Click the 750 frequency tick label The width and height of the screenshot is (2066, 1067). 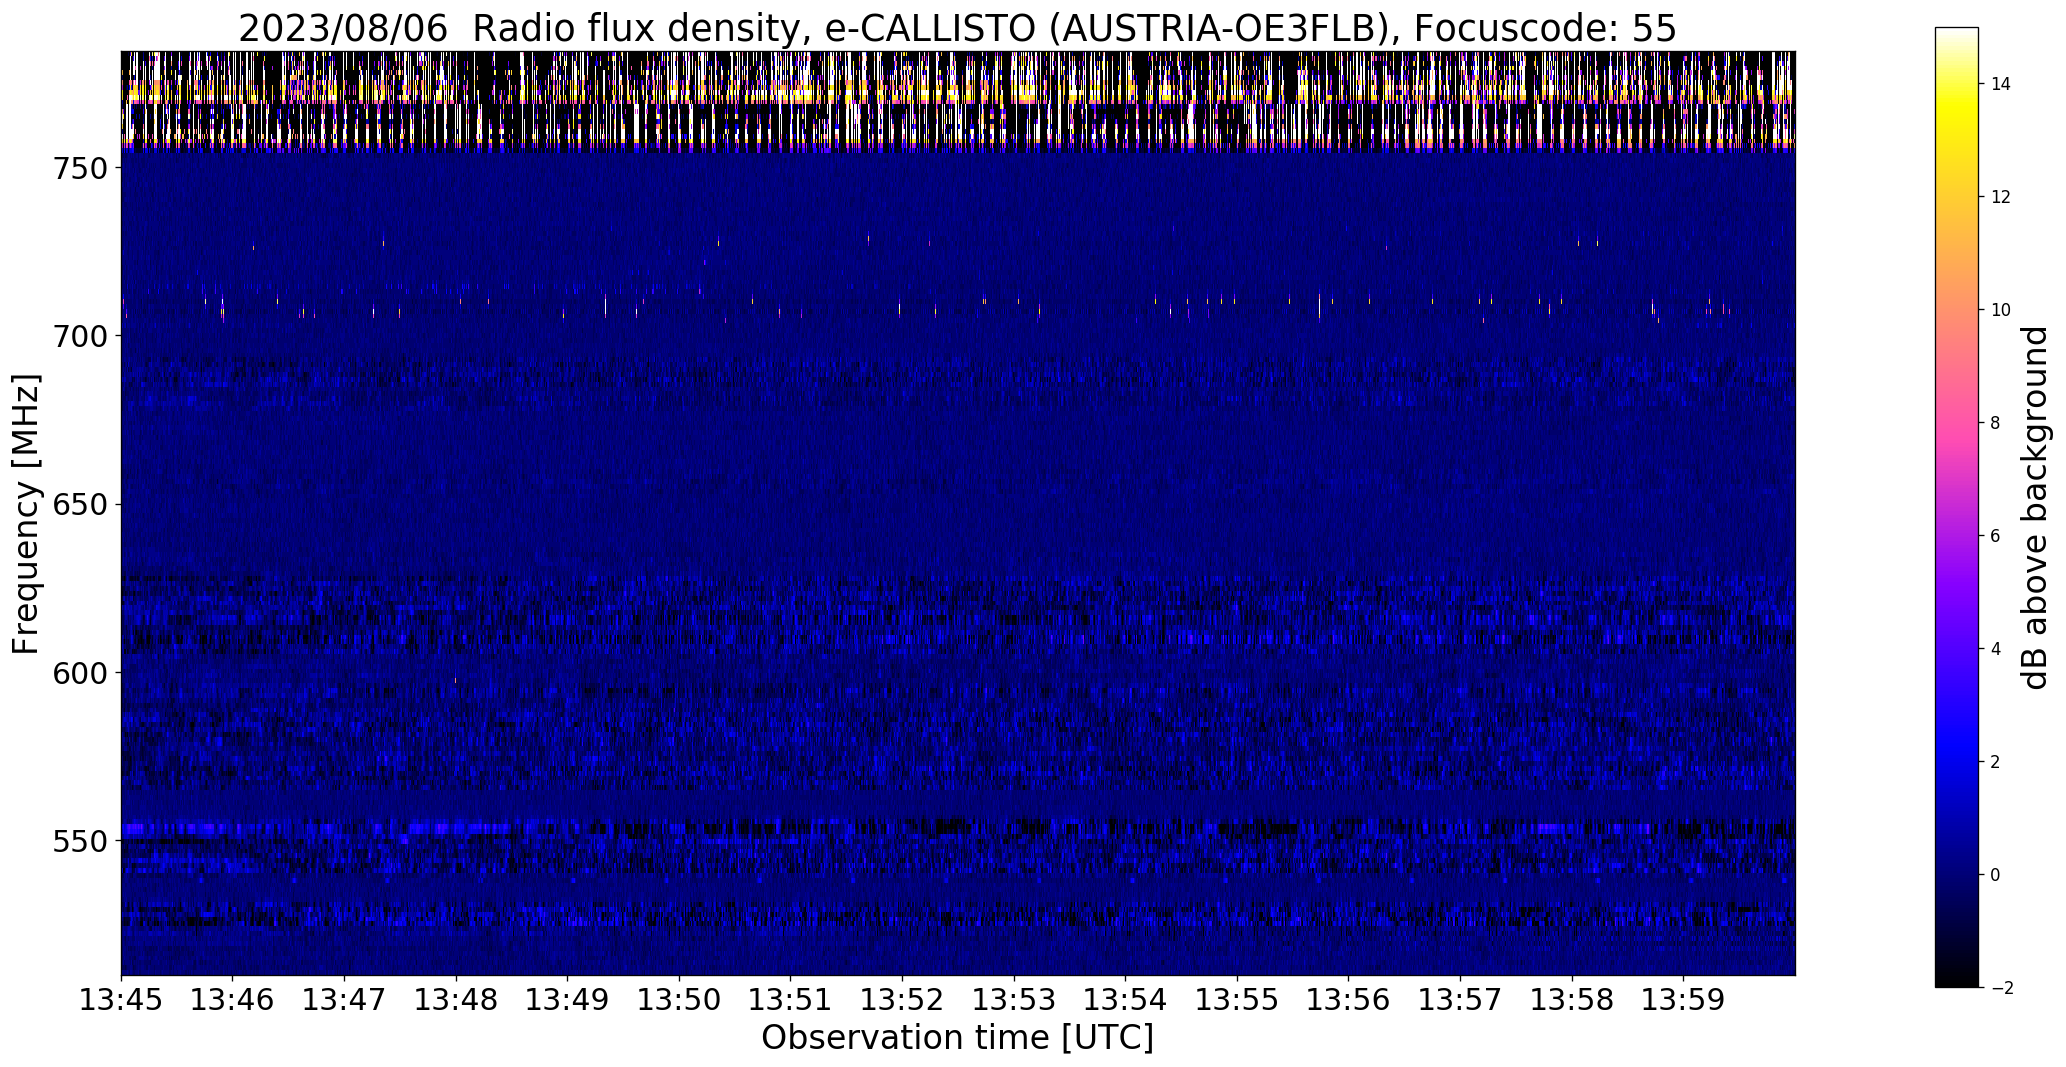click(x=79, y=168)
